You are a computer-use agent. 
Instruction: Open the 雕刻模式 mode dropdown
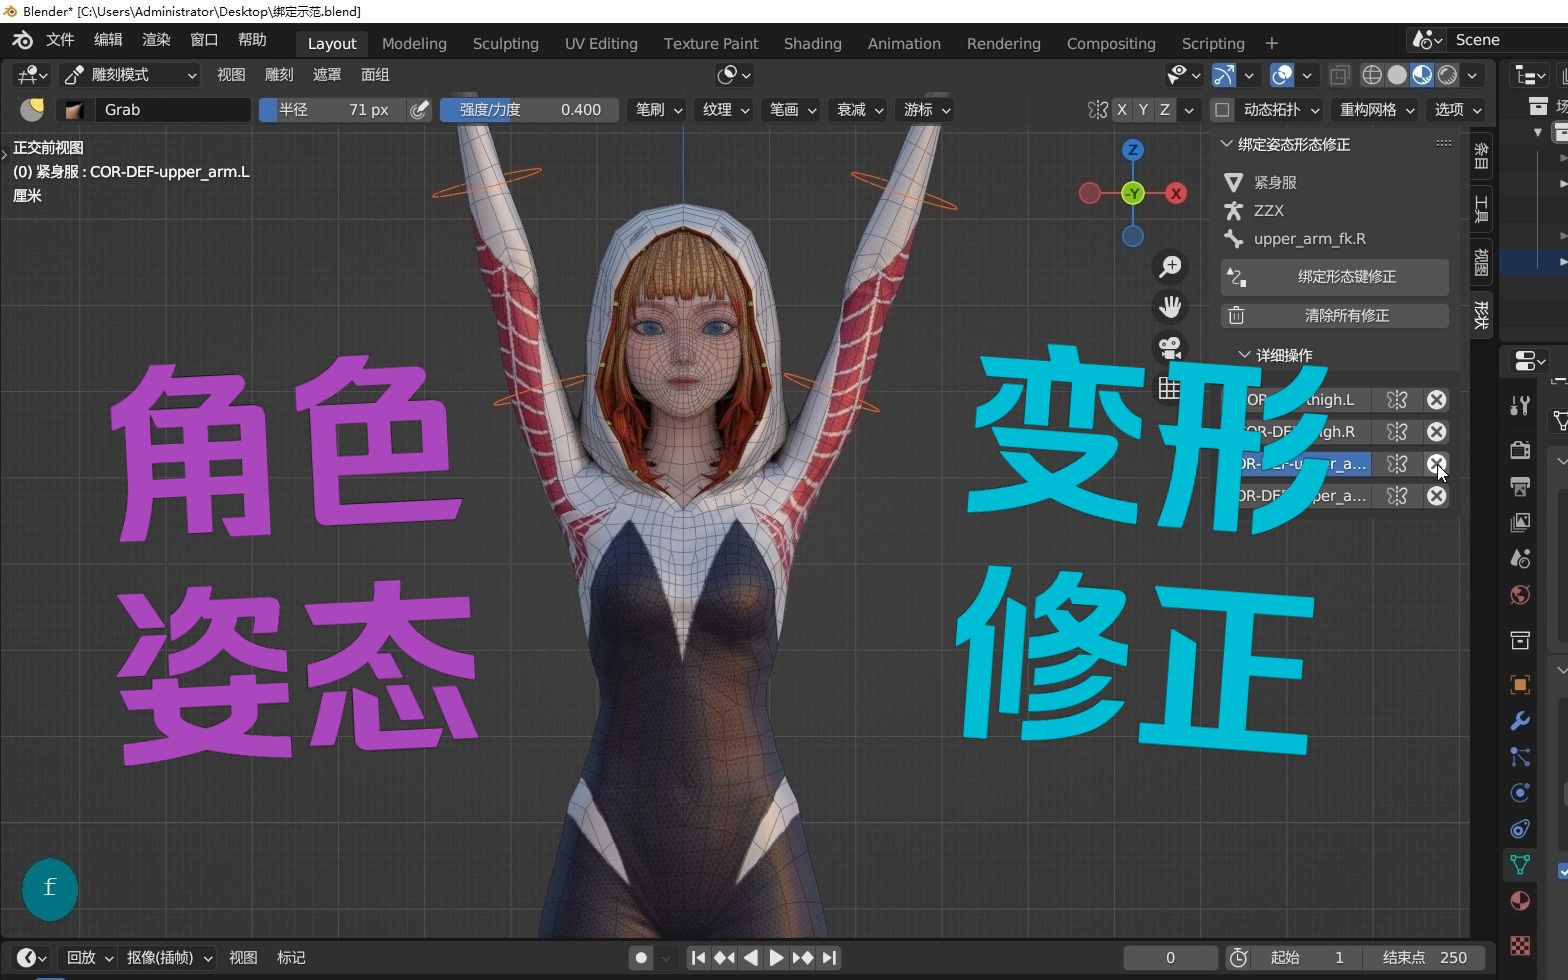[130, 75]
